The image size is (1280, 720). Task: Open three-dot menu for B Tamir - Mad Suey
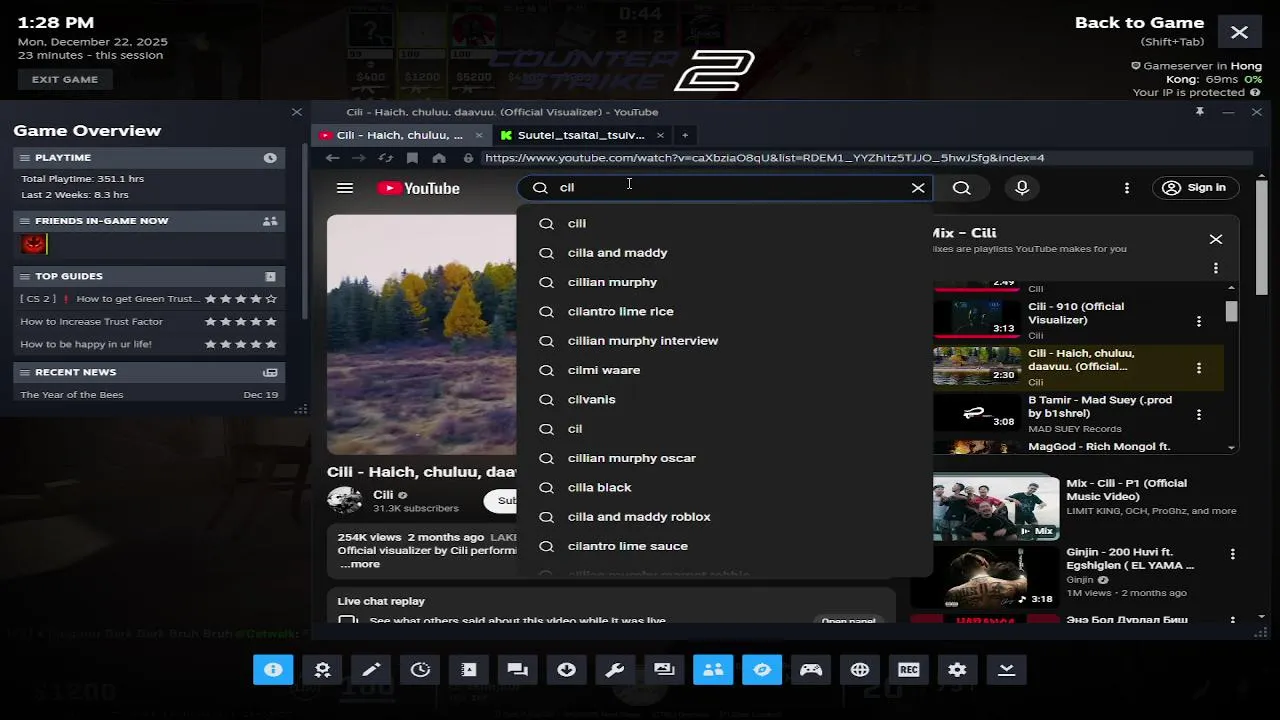[x=1198, y=414]
